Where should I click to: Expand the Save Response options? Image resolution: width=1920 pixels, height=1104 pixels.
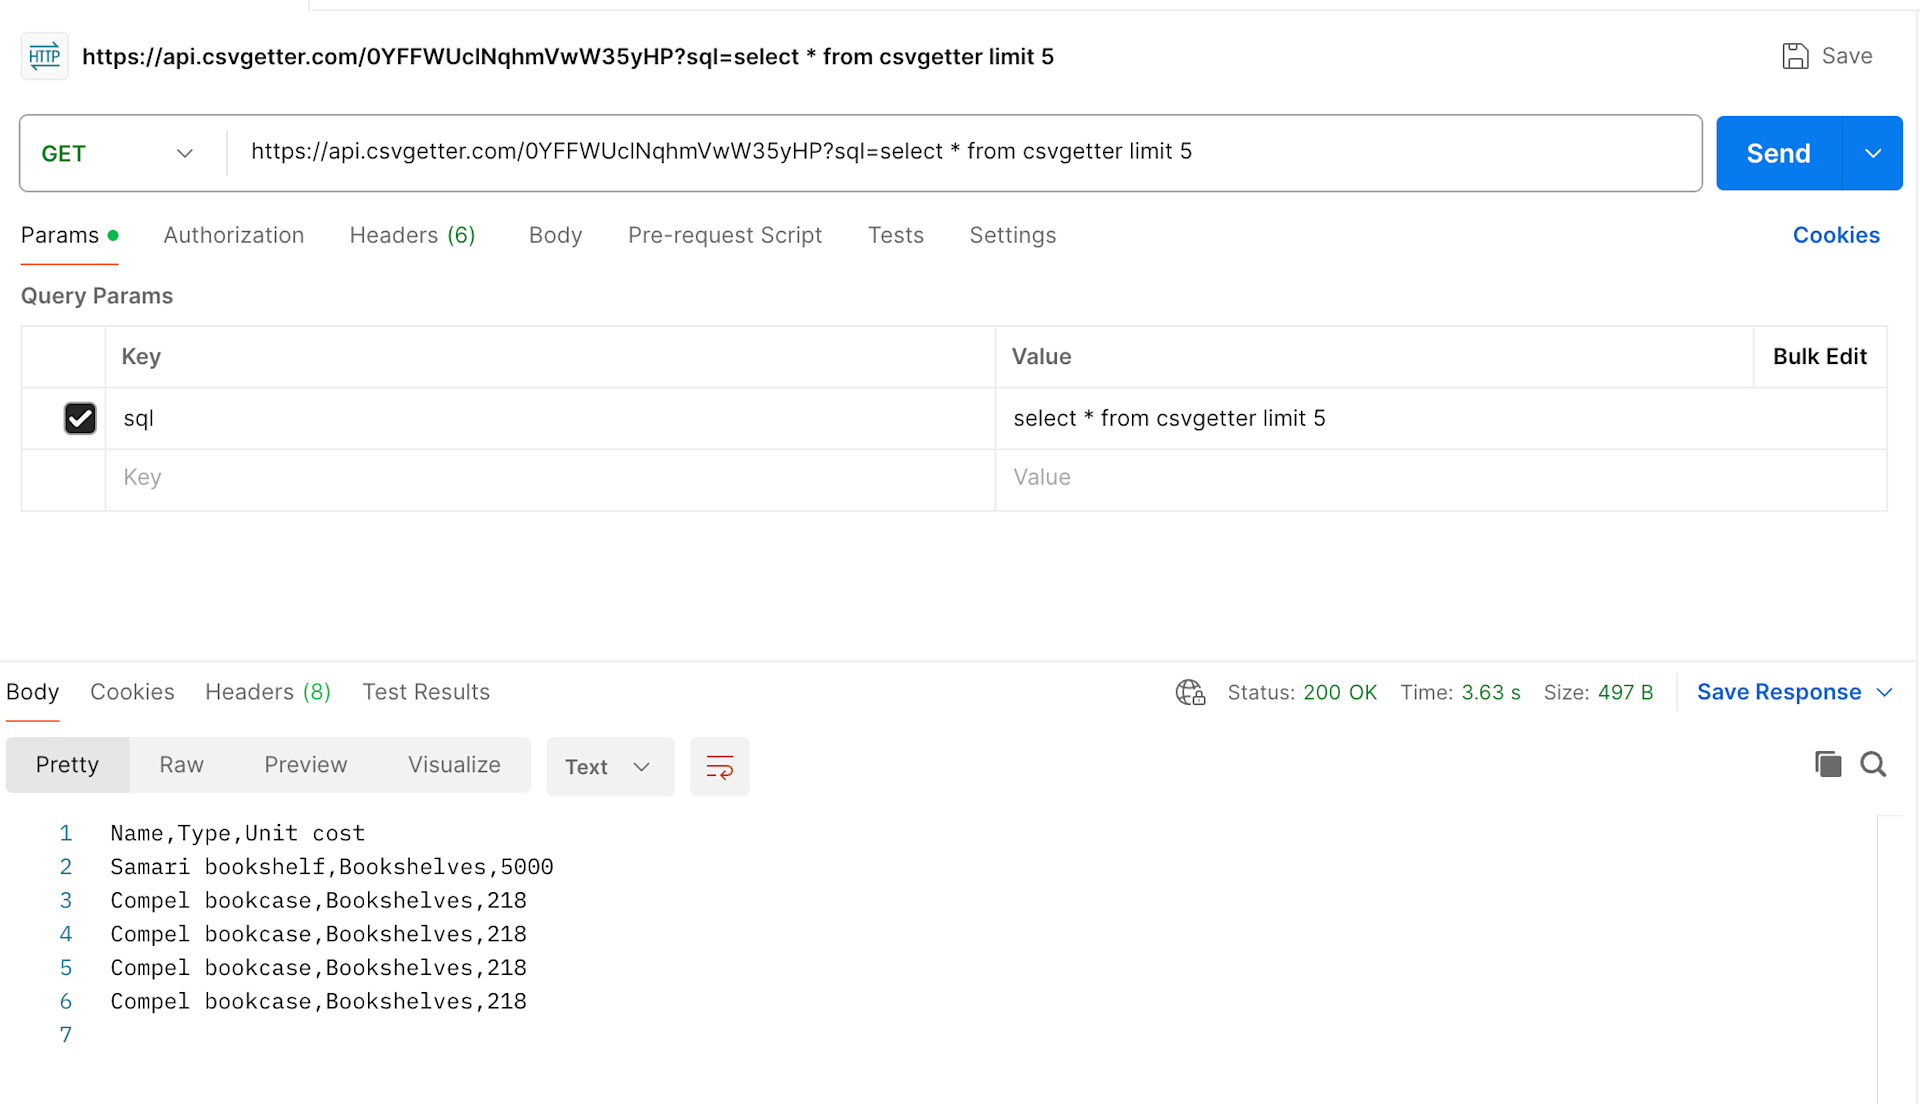click(1886, 691)
